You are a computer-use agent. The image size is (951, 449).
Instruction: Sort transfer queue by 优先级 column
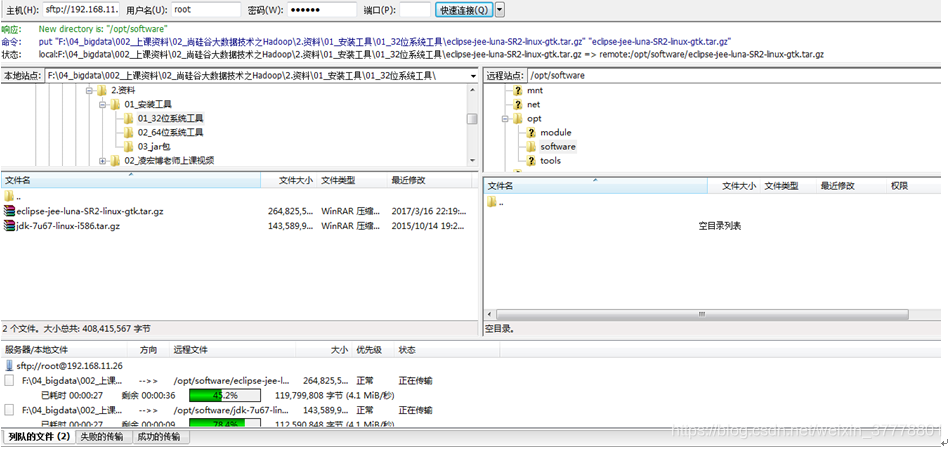coord(372,349)
